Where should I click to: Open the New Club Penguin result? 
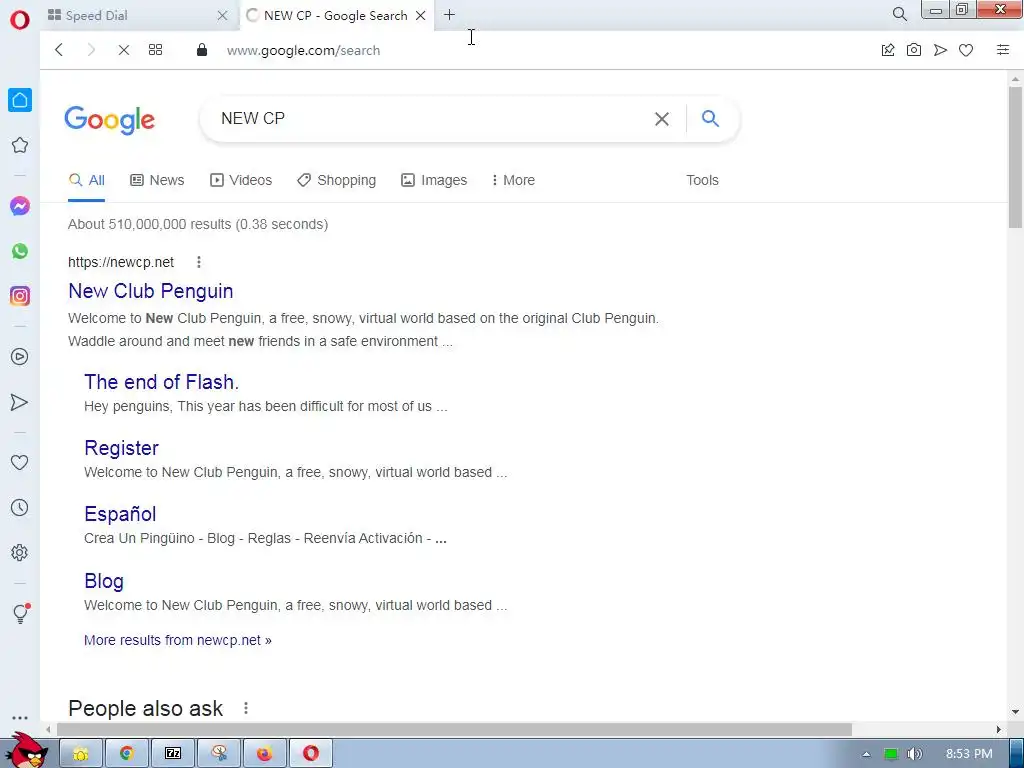coord(151,291)
